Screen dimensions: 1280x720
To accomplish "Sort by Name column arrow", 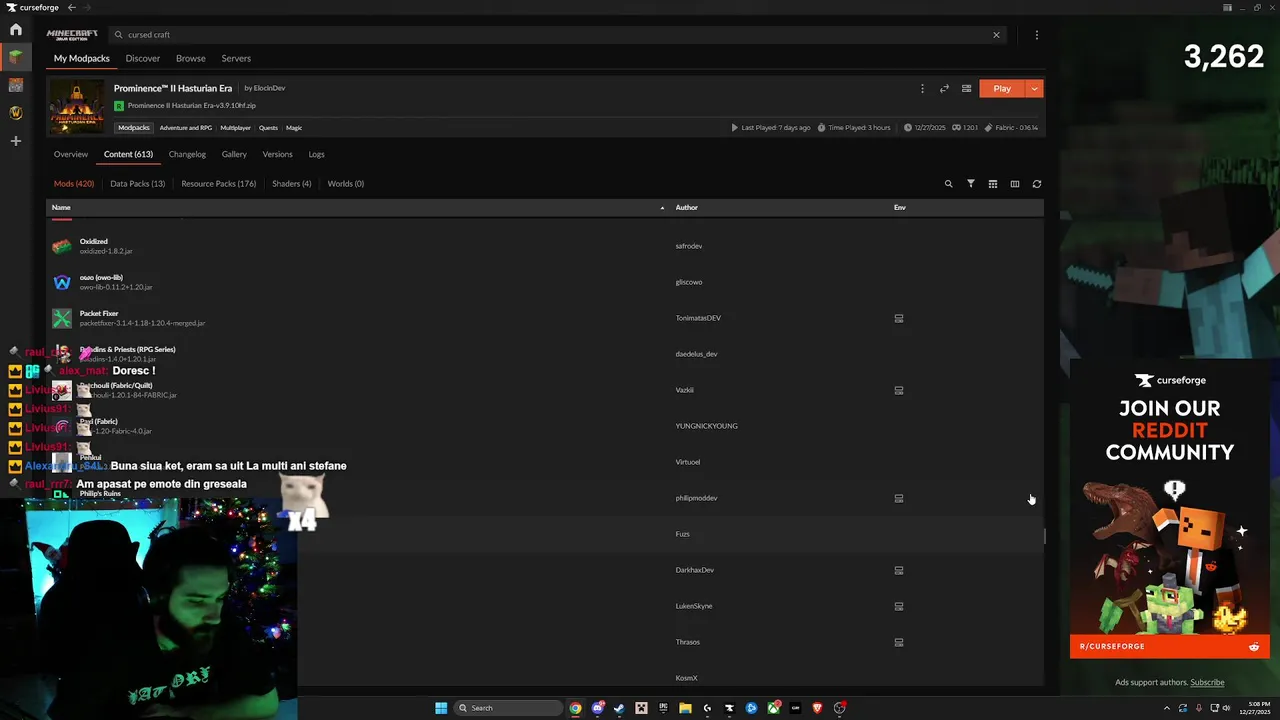I will click(x=662, y=208).
